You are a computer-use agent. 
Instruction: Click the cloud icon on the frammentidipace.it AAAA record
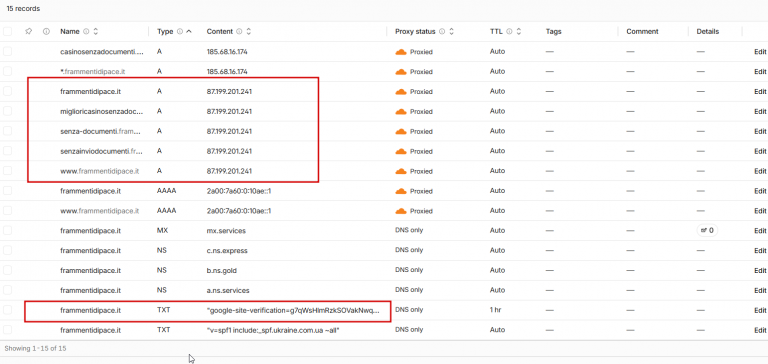(401, 191)
